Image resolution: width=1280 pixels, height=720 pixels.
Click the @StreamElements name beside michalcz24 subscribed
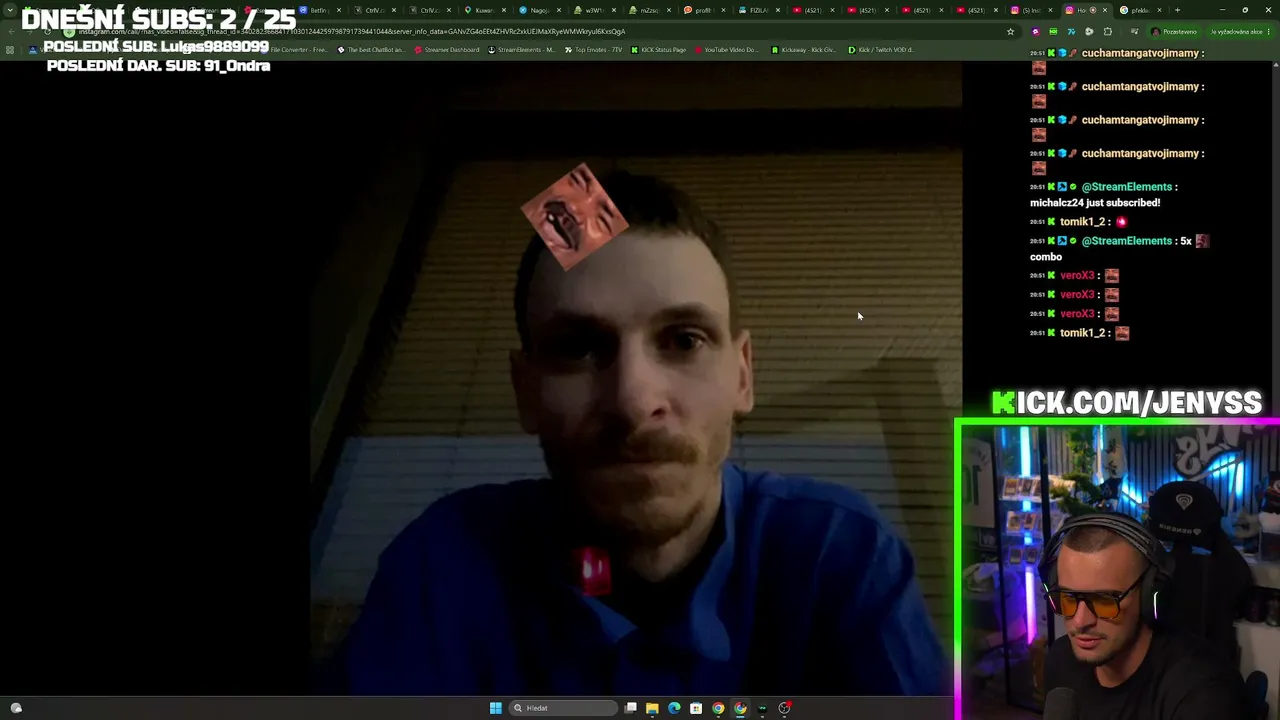click(x=1127, y=187)
